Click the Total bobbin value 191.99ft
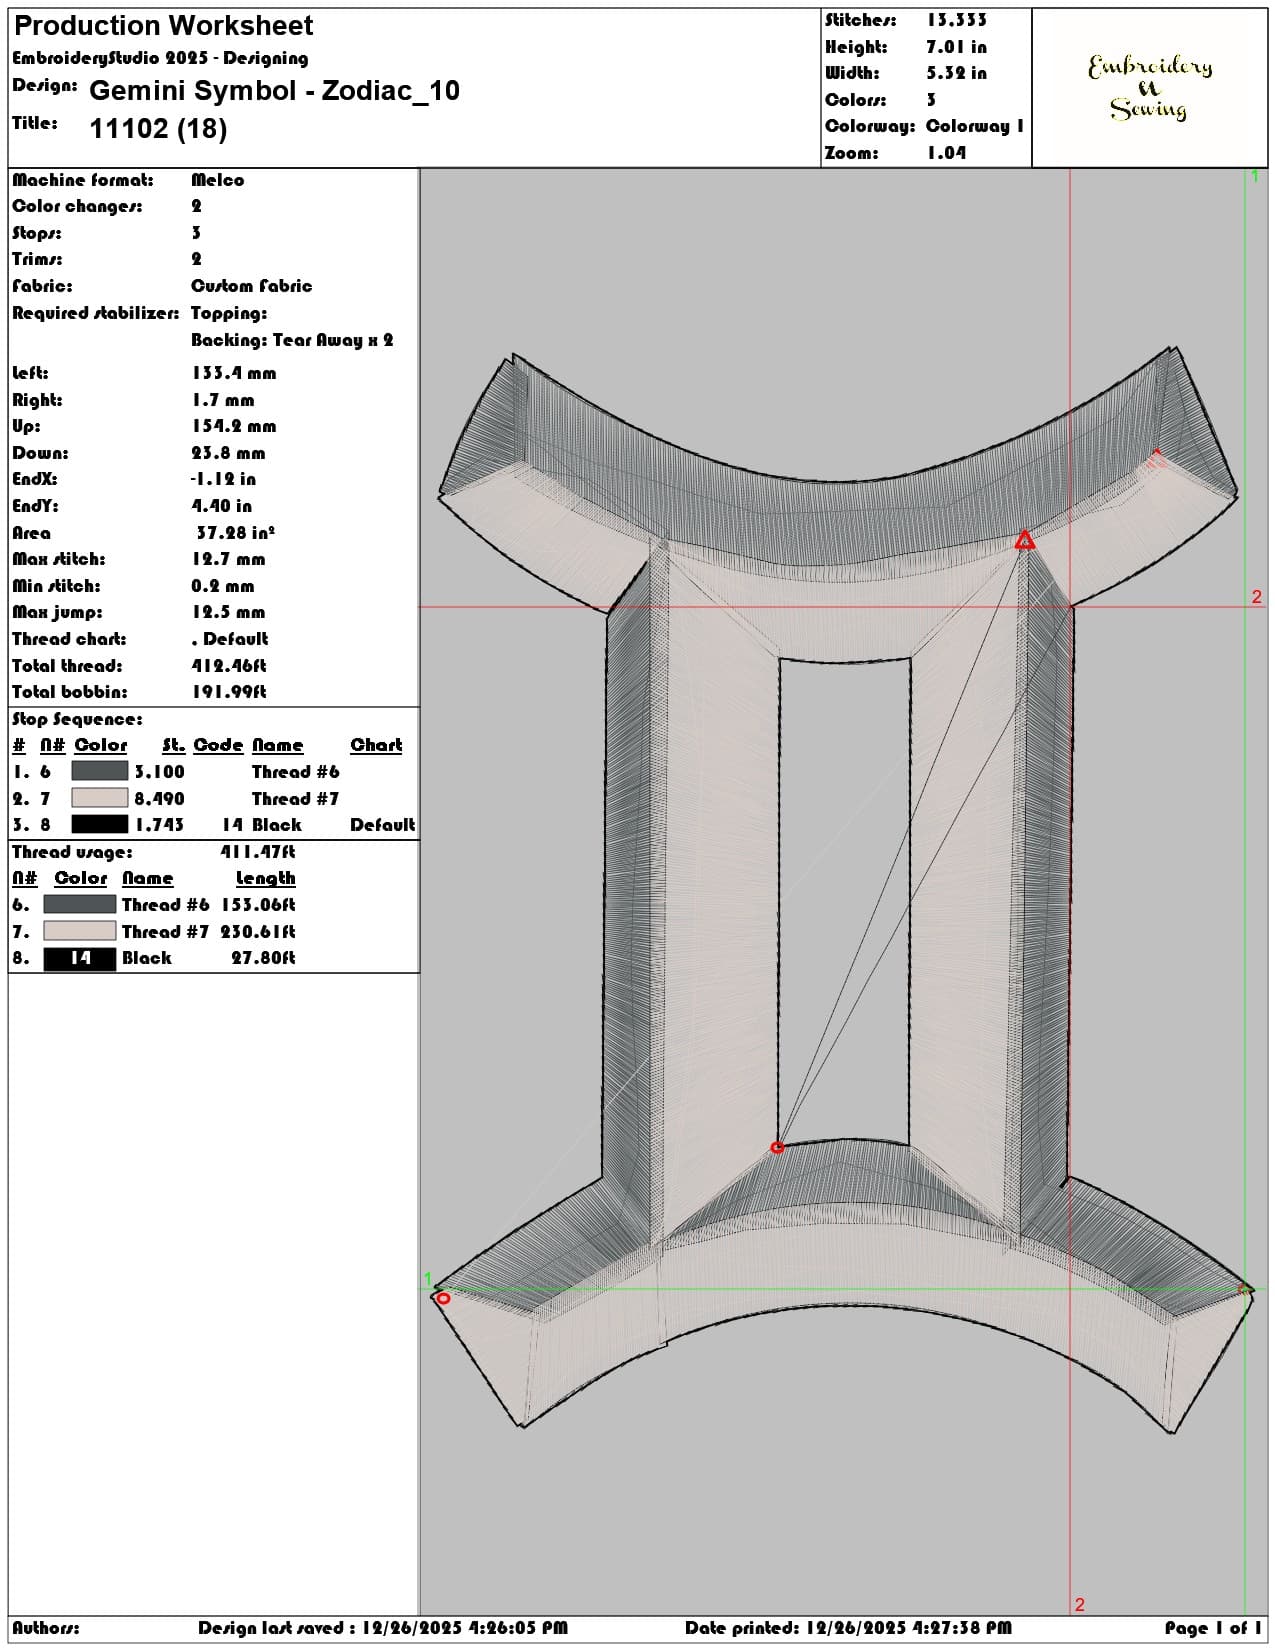The image size is (1275, 1650). [x=229, y=692]
